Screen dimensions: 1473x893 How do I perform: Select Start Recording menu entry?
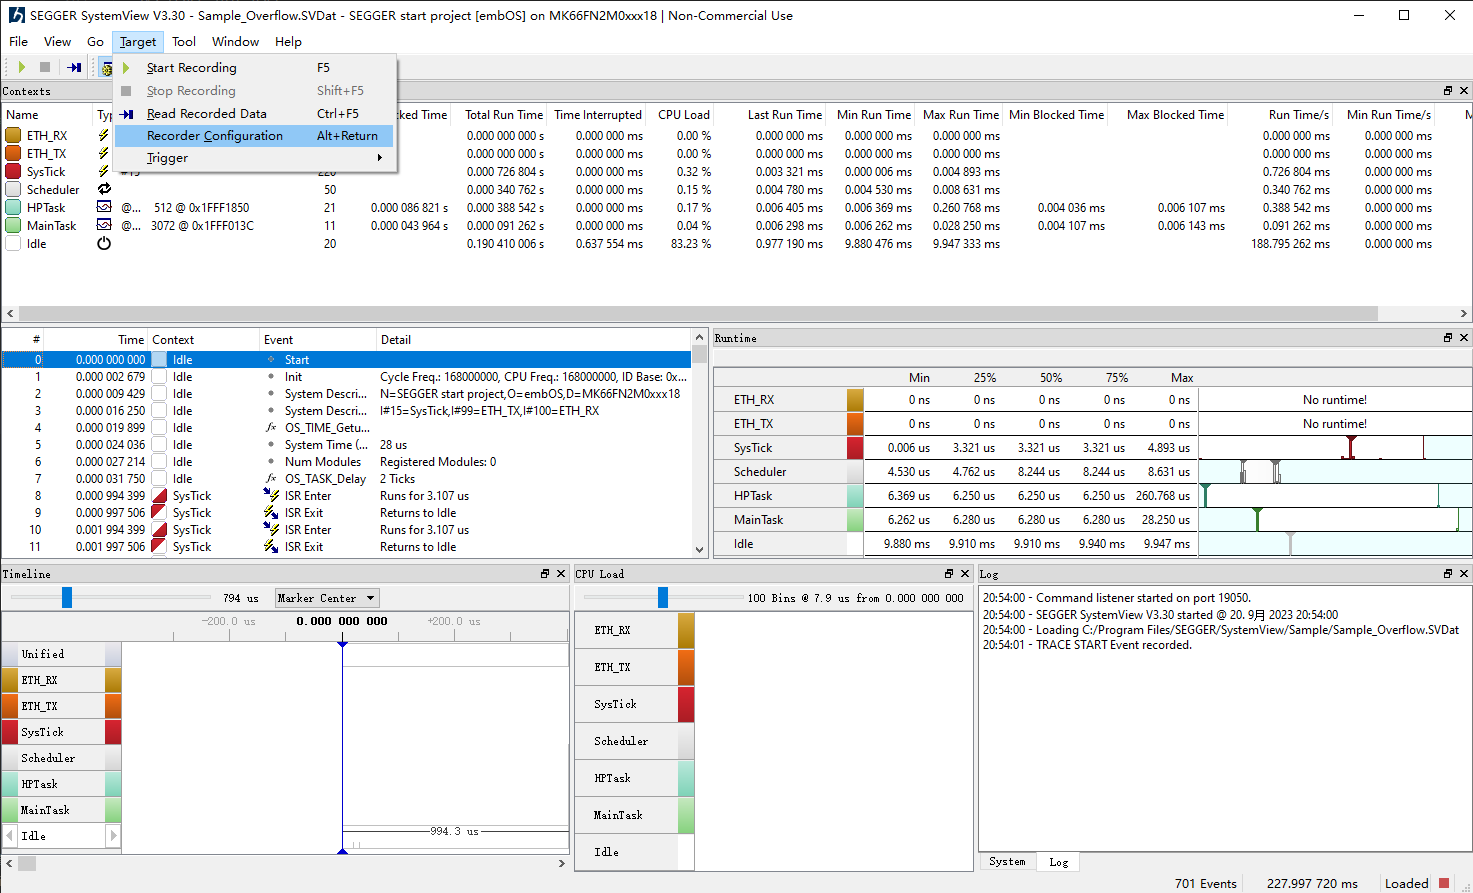[x=254, y=68]
